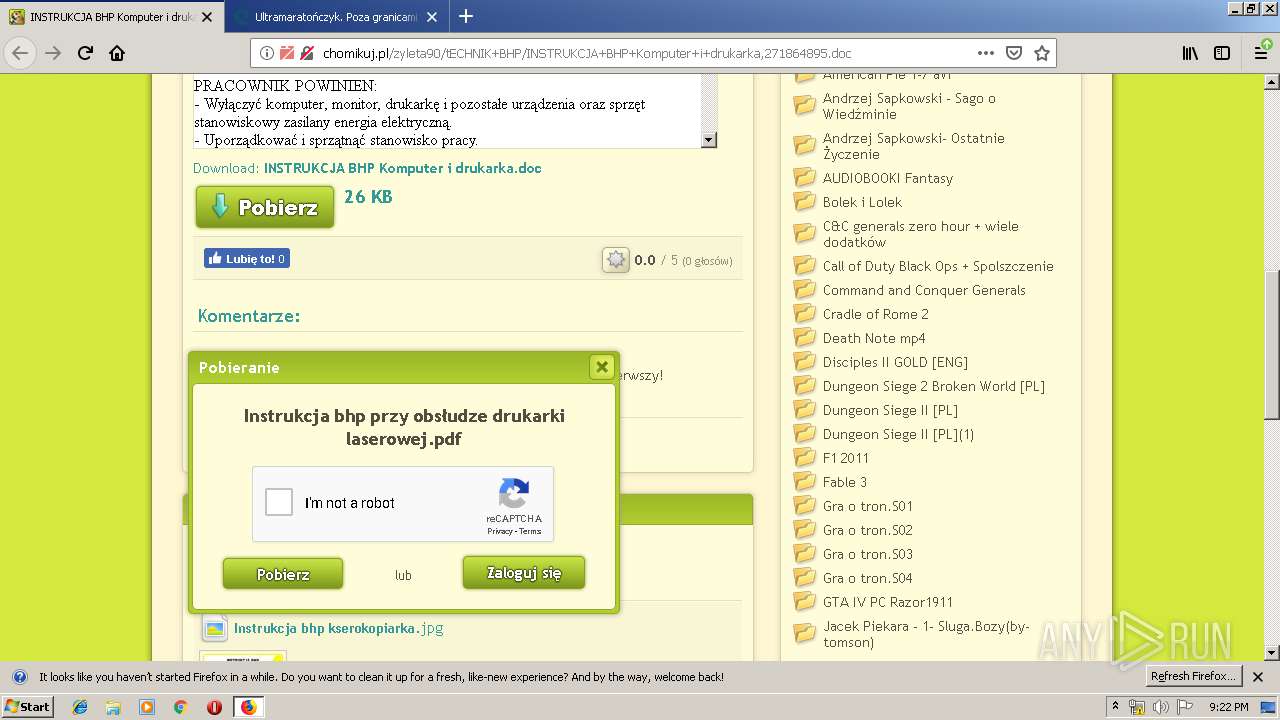Show site information icon in address bar
The height and width of the screenshot is (720, 1280).
(267, 53)
